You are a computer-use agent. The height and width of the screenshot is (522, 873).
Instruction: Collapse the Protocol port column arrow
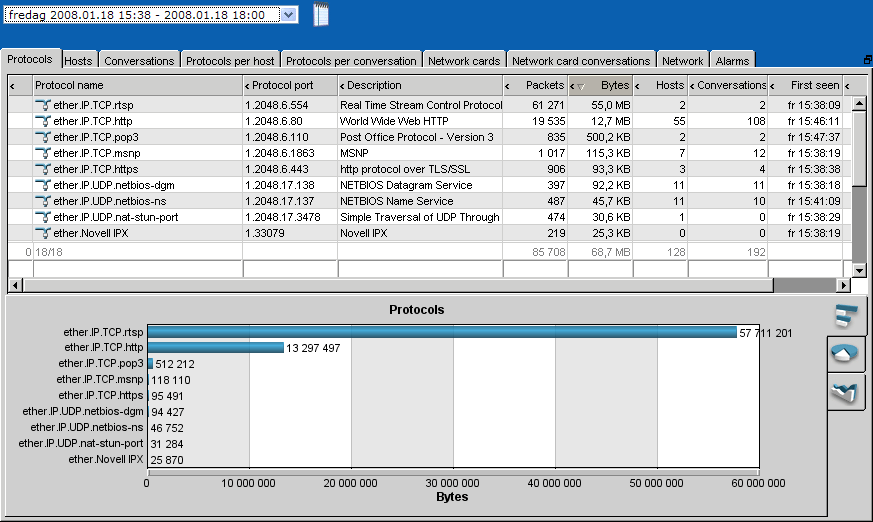(x=247, y=86)
